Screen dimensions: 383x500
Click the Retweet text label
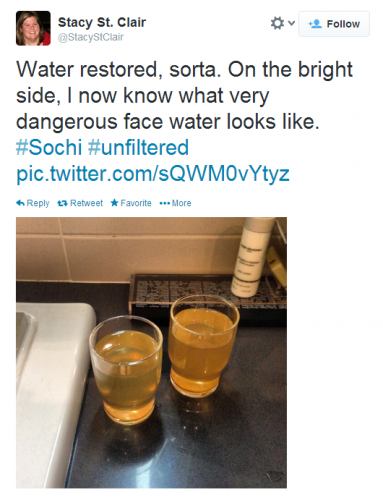point(86,203)
